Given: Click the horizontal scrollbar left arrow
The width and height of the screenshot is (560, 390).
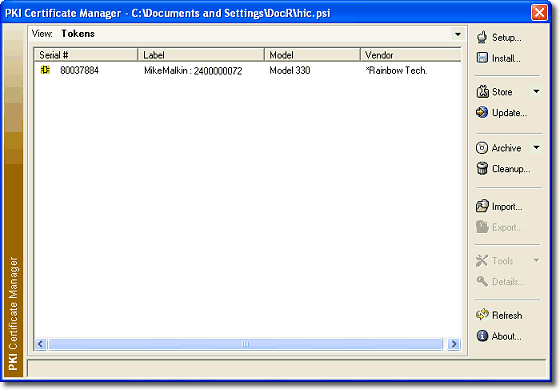Looking at the screenshot, I should click(40, 344).
